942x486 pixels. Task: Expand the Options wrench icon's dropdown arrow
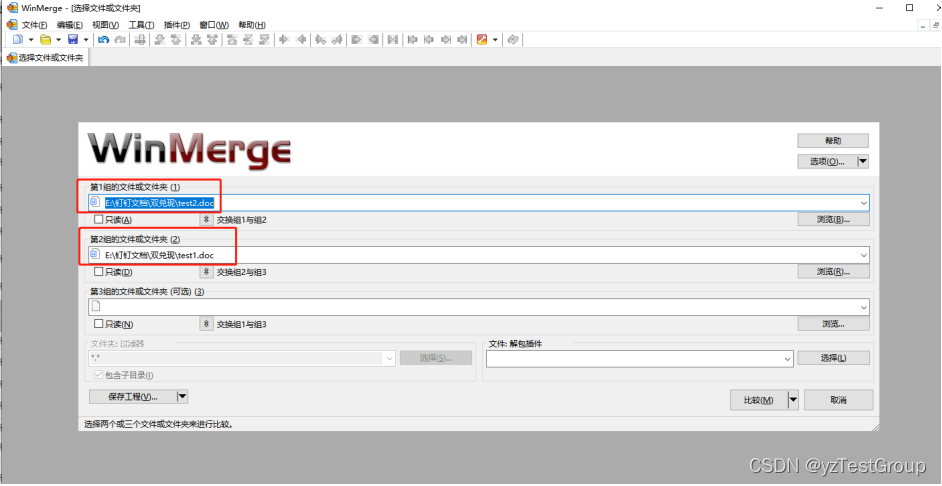[x=495, y=40]
